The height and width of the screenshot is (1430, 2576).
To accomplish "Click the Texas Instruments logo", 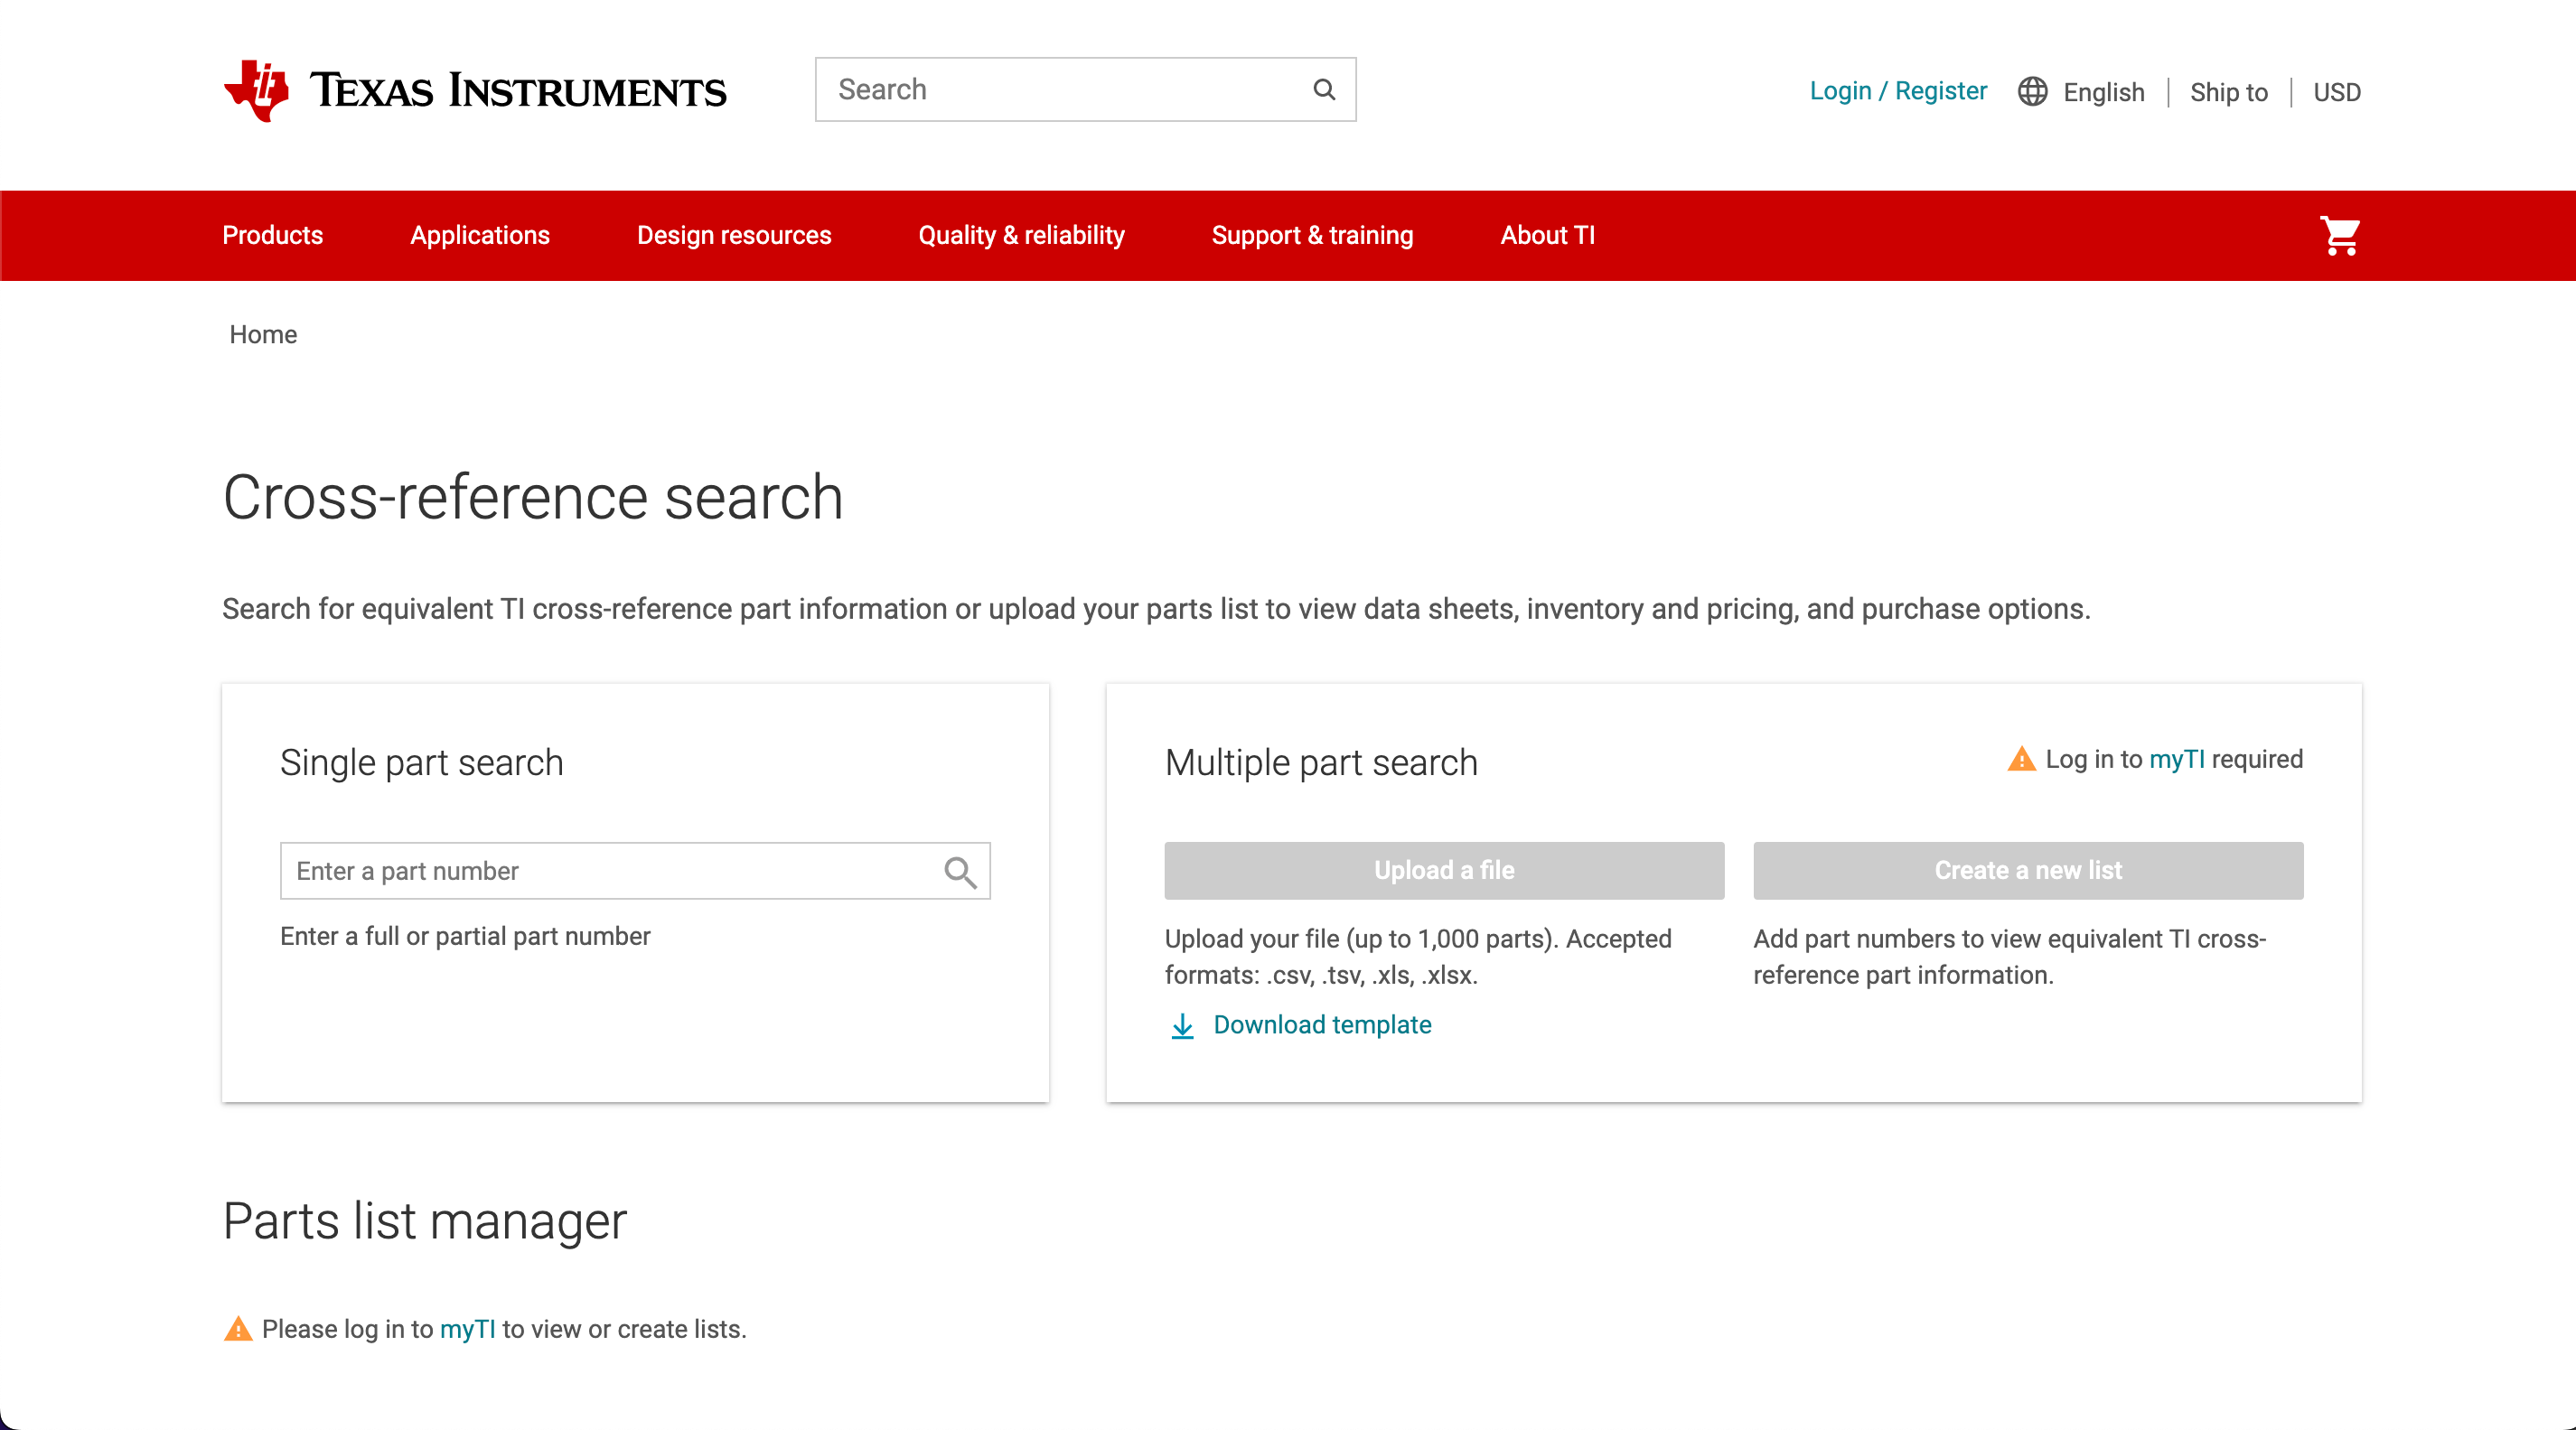I will [475, 90].
